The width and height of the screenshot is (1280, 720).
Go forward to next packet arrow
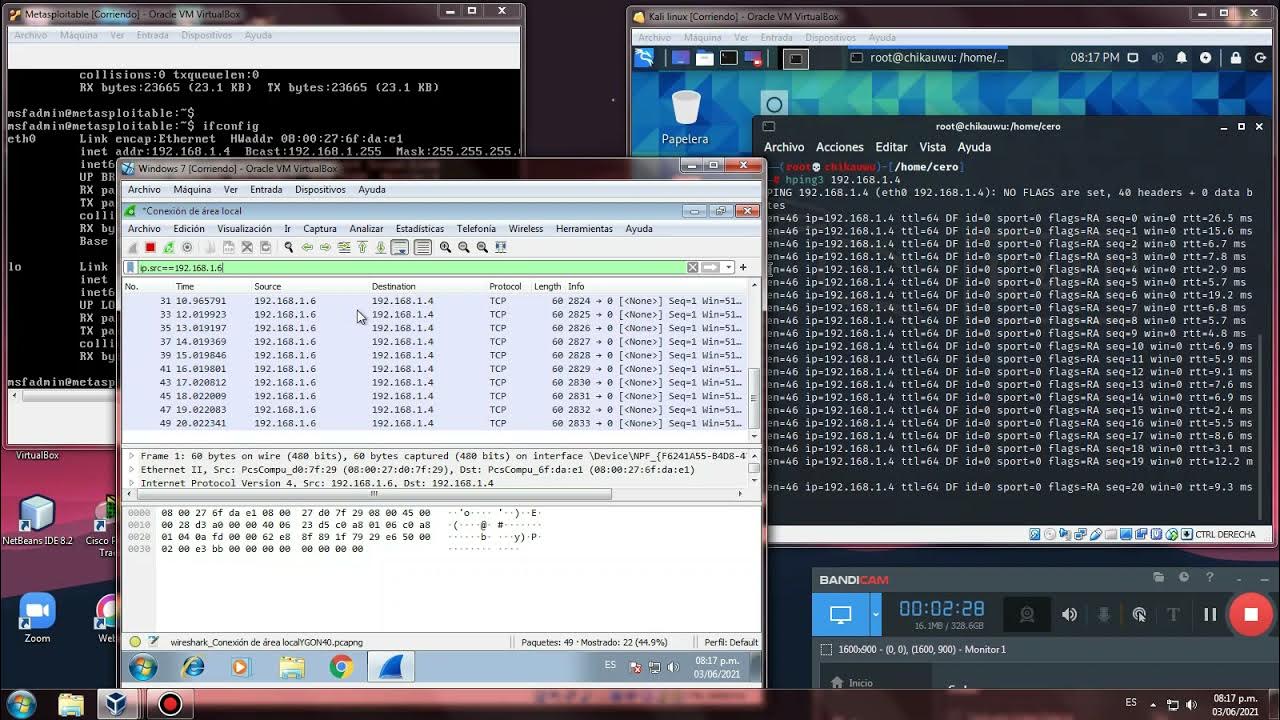coord(325,247)
